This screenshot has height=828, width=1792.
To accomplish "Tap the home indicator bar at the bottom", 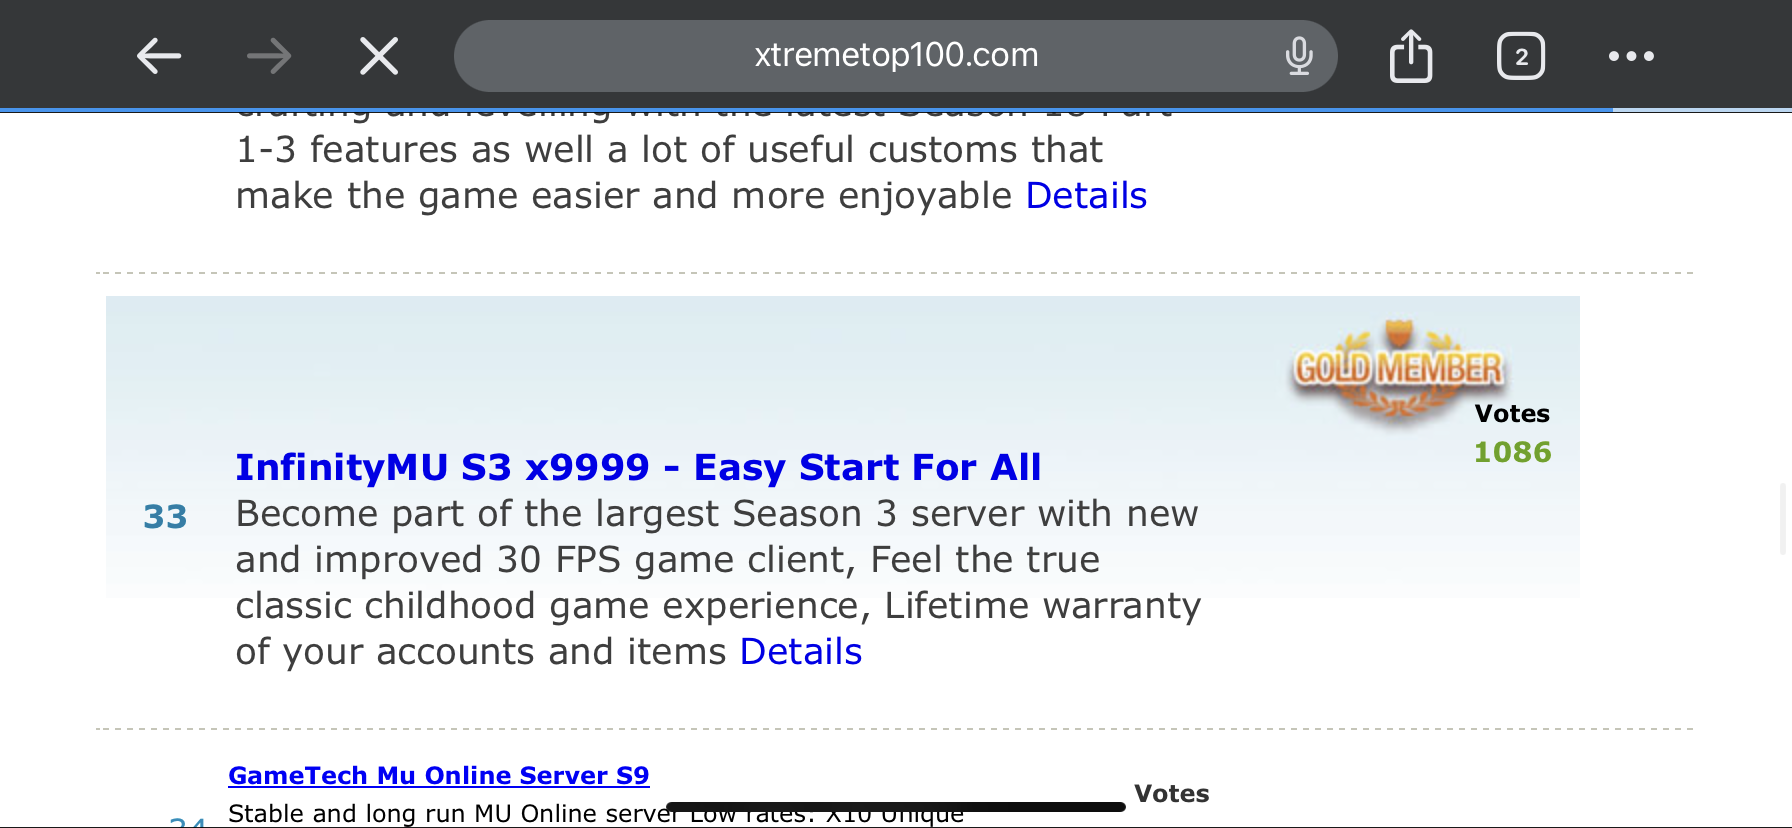I will click(x=896, y=807).
